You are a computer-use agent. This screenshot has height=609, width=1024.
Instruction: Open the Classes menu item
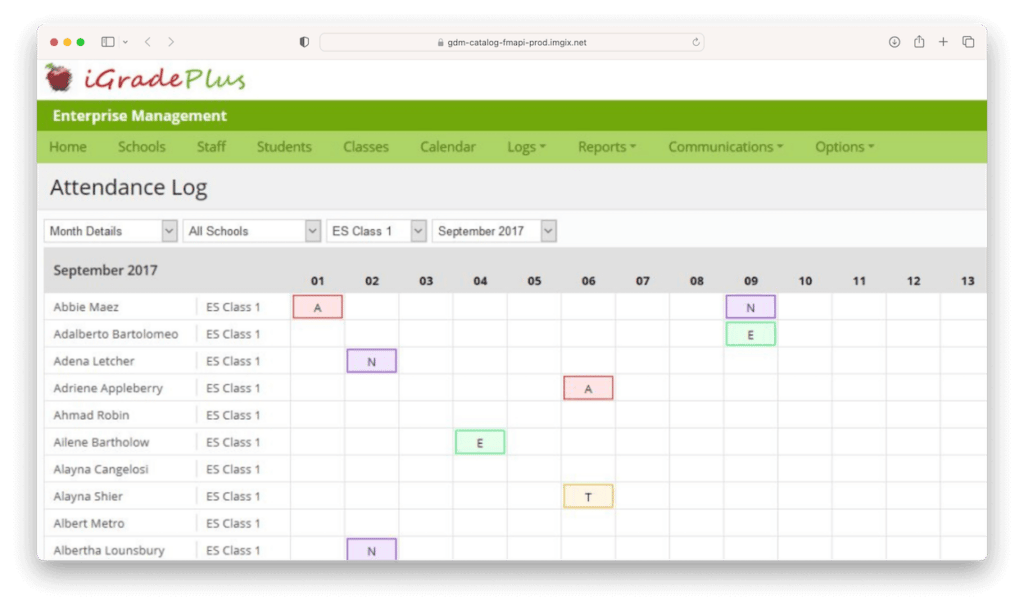coord(366,147)
